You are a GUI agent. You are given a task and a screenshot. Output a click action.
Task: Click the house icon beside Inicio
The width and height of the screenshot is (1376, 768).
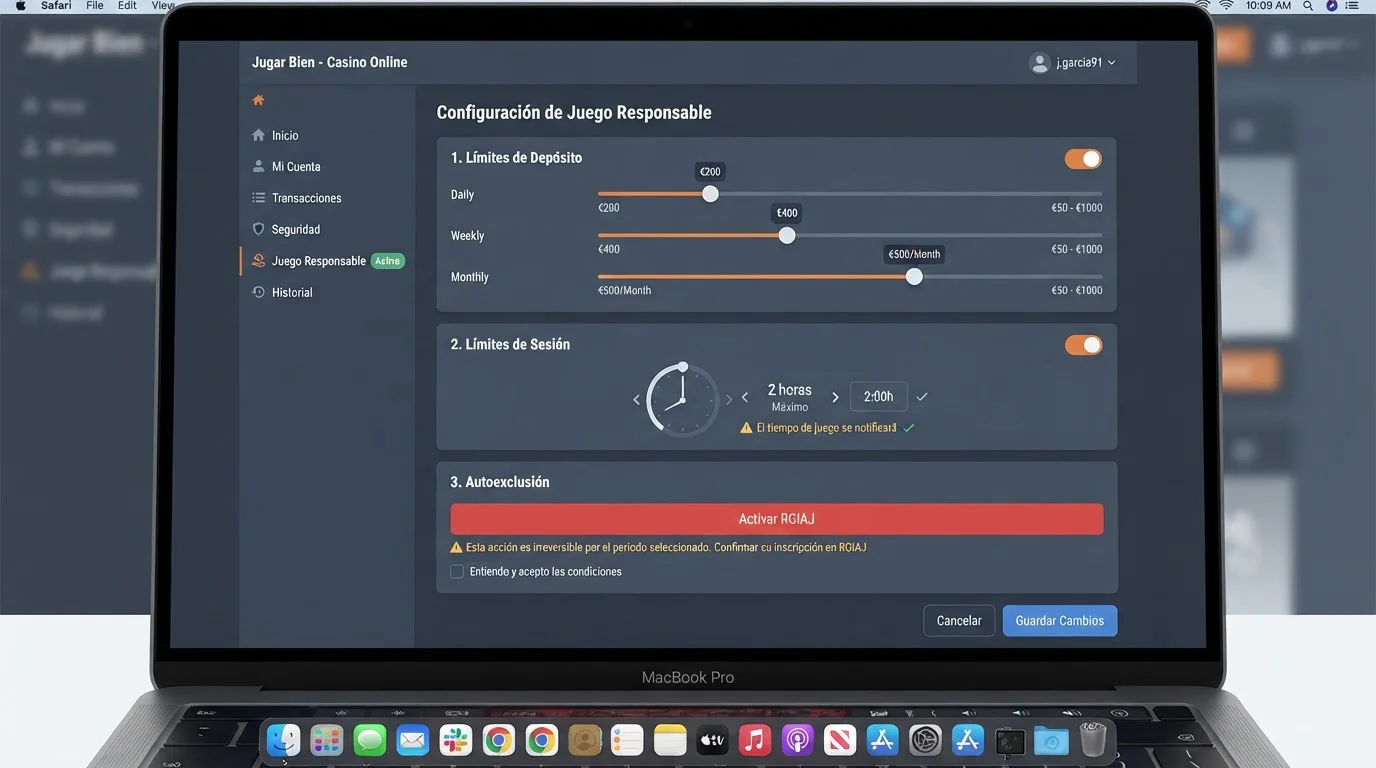(x=259, y=135)
